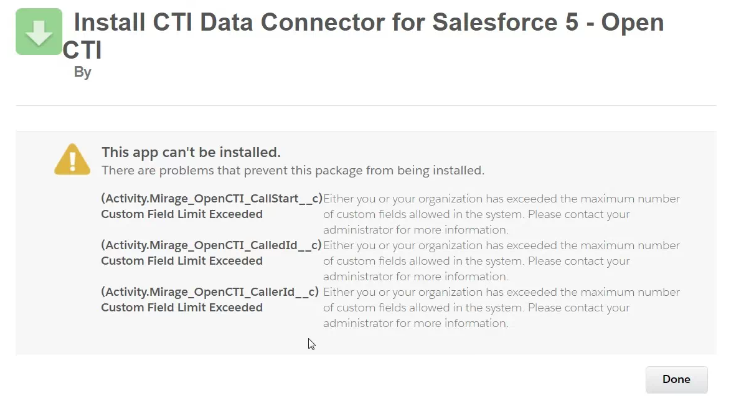Click the horizontal divider below the header
743x410 pixels.
click(x=366, y=105)
